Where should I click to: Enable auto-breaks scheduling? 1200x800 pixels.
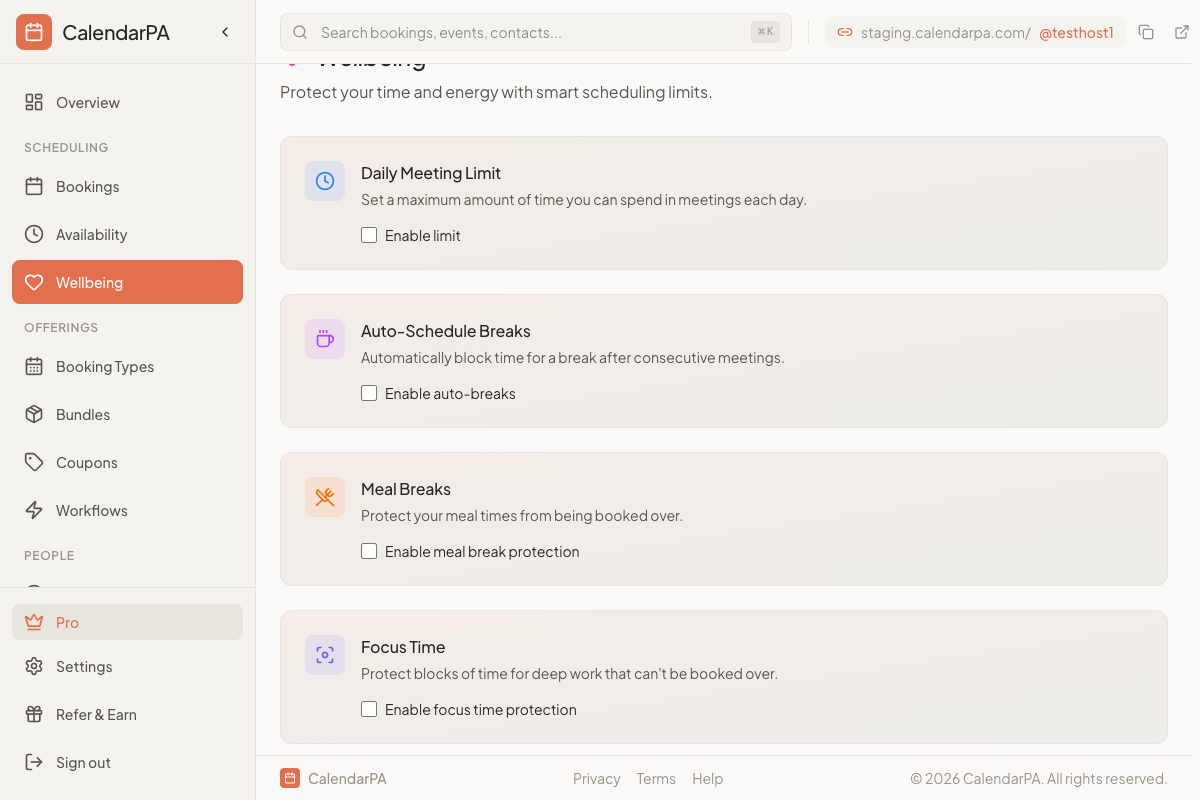coord(369,393)
